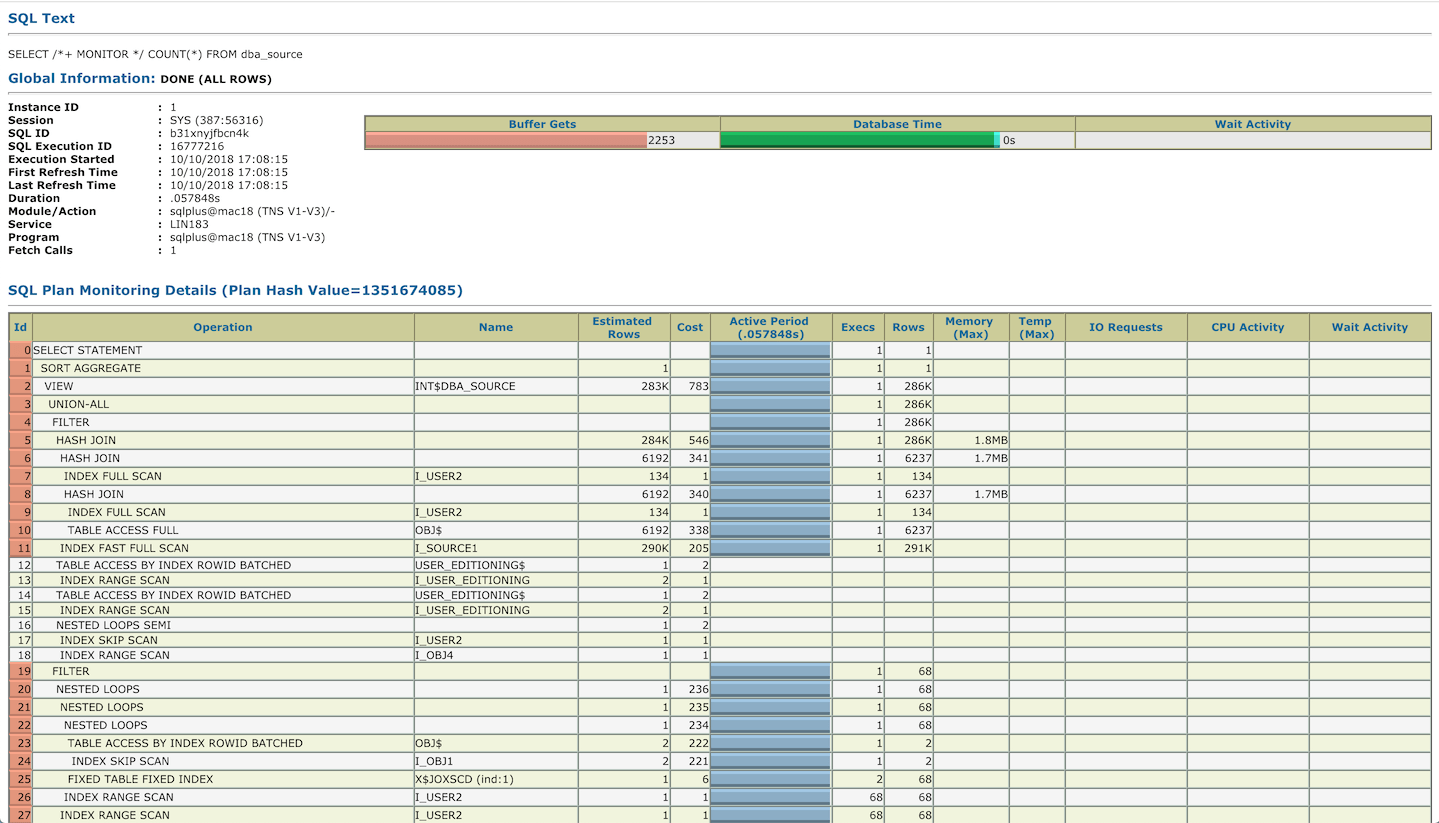Click the Buffer Gets progress bar
The width and height of the screenshot is (1439, 823).
point(506,141)
